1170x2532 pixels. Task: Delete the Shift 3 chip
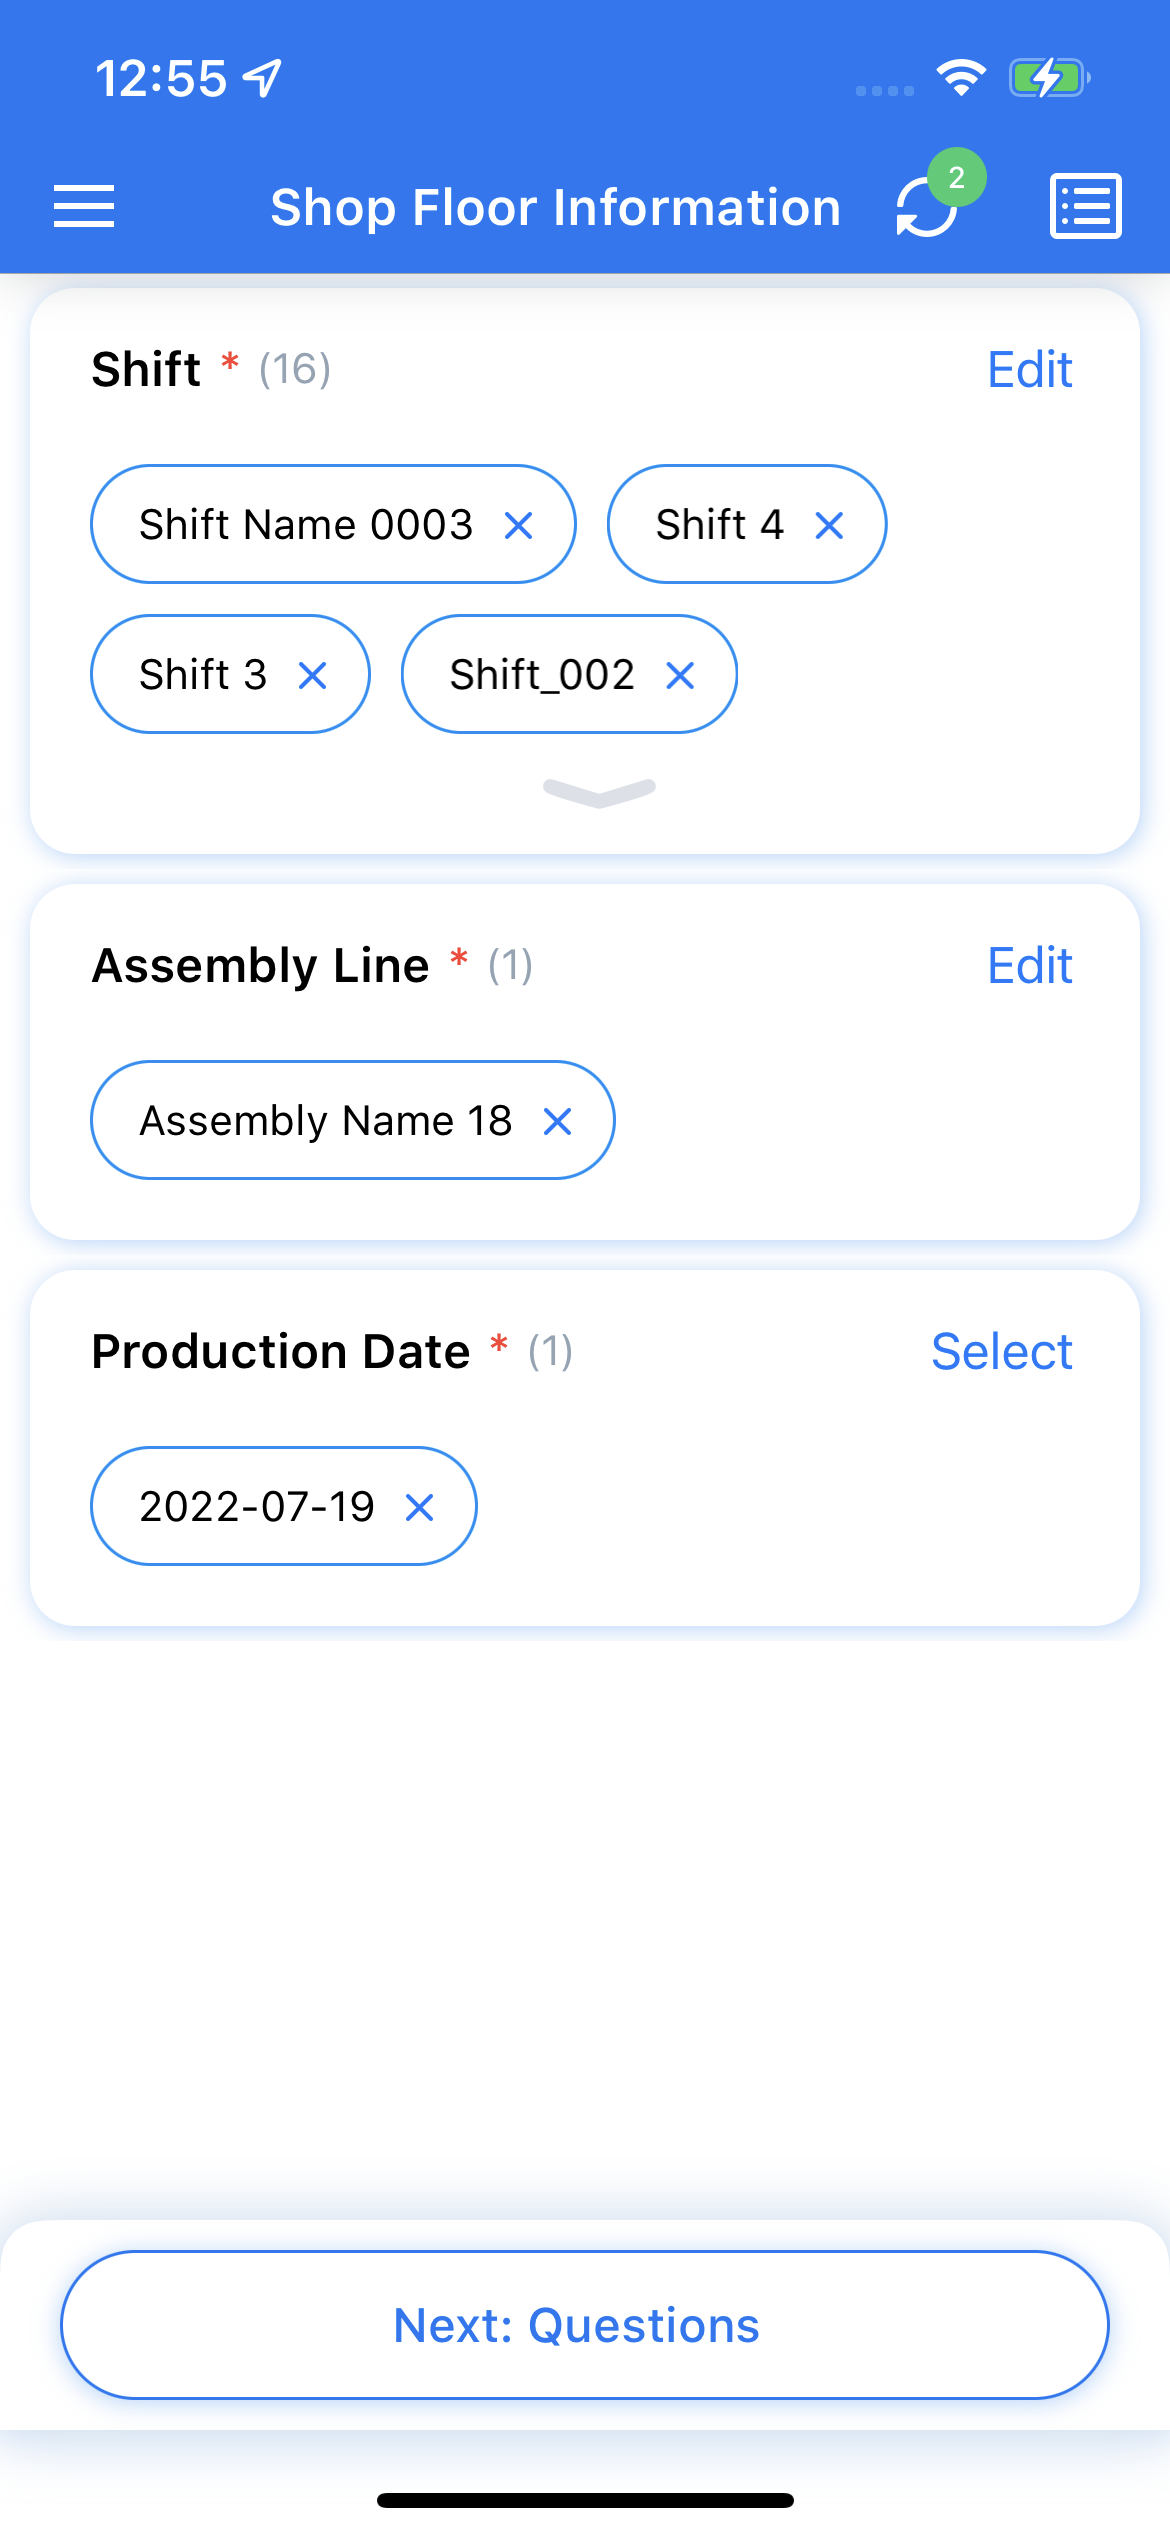pos(313,676)
